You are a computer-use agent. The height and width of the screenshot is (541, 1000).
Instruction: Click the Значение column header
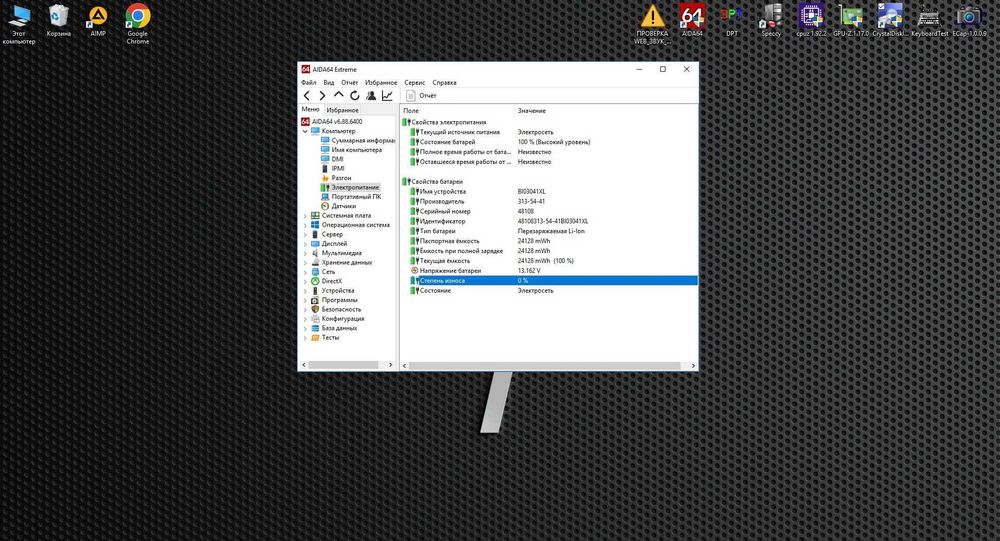point(605,111)
